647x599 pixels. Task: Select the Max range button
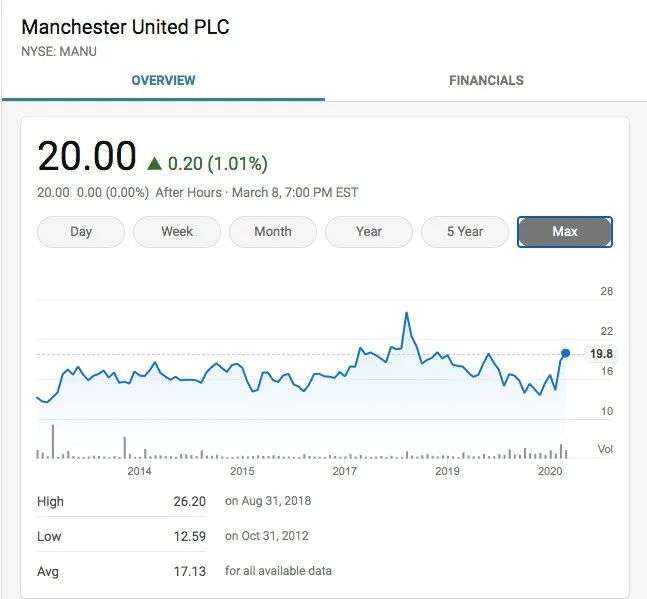565,232
